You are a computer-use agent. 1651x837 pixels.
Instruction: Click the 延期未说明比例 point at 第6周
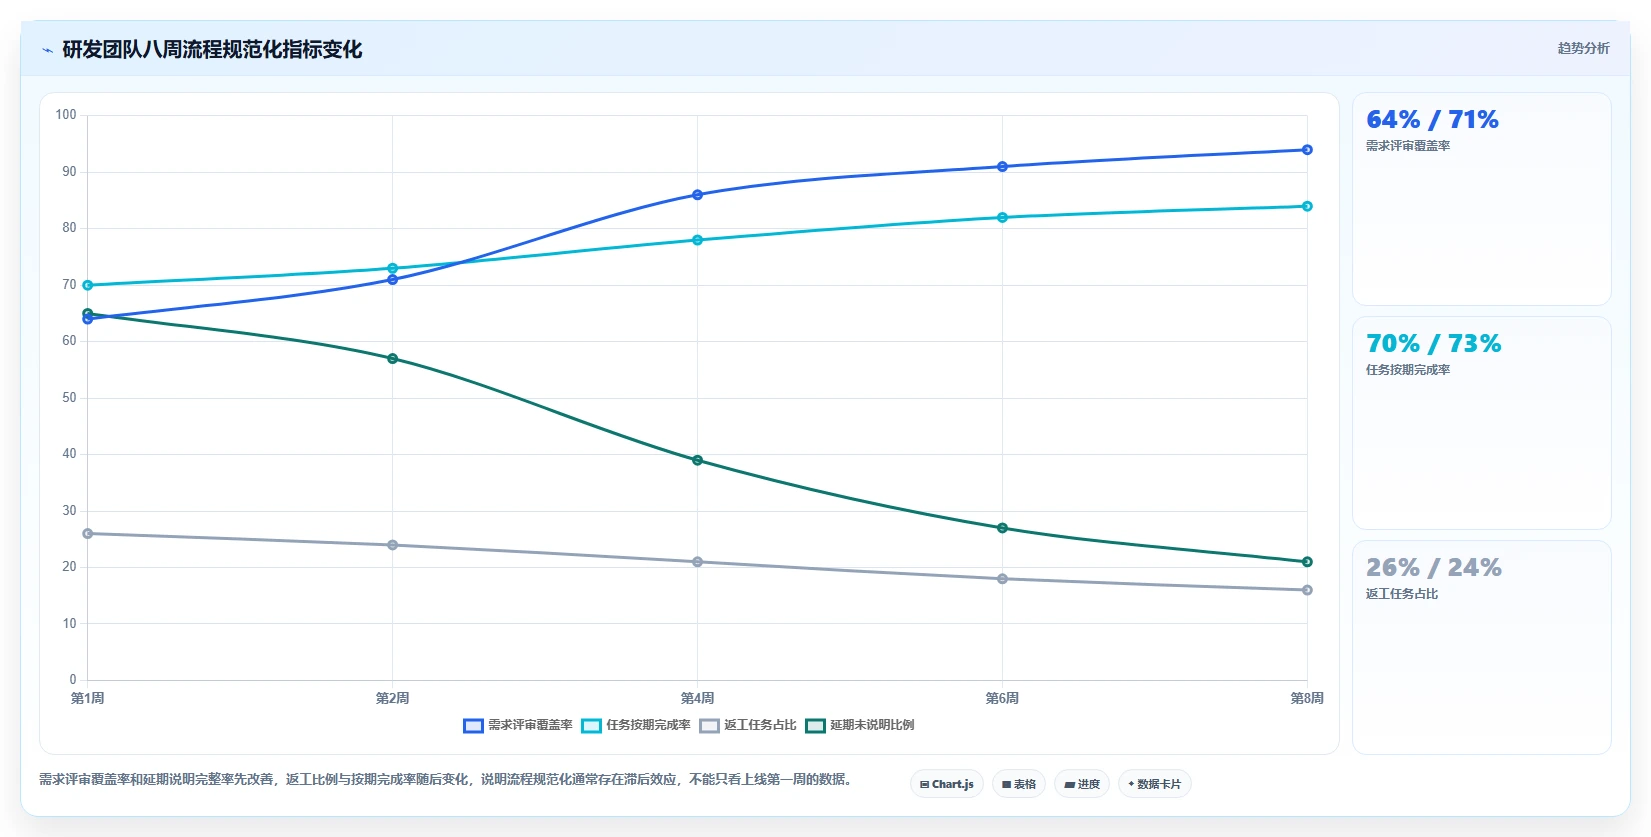tap(1002, 528)
